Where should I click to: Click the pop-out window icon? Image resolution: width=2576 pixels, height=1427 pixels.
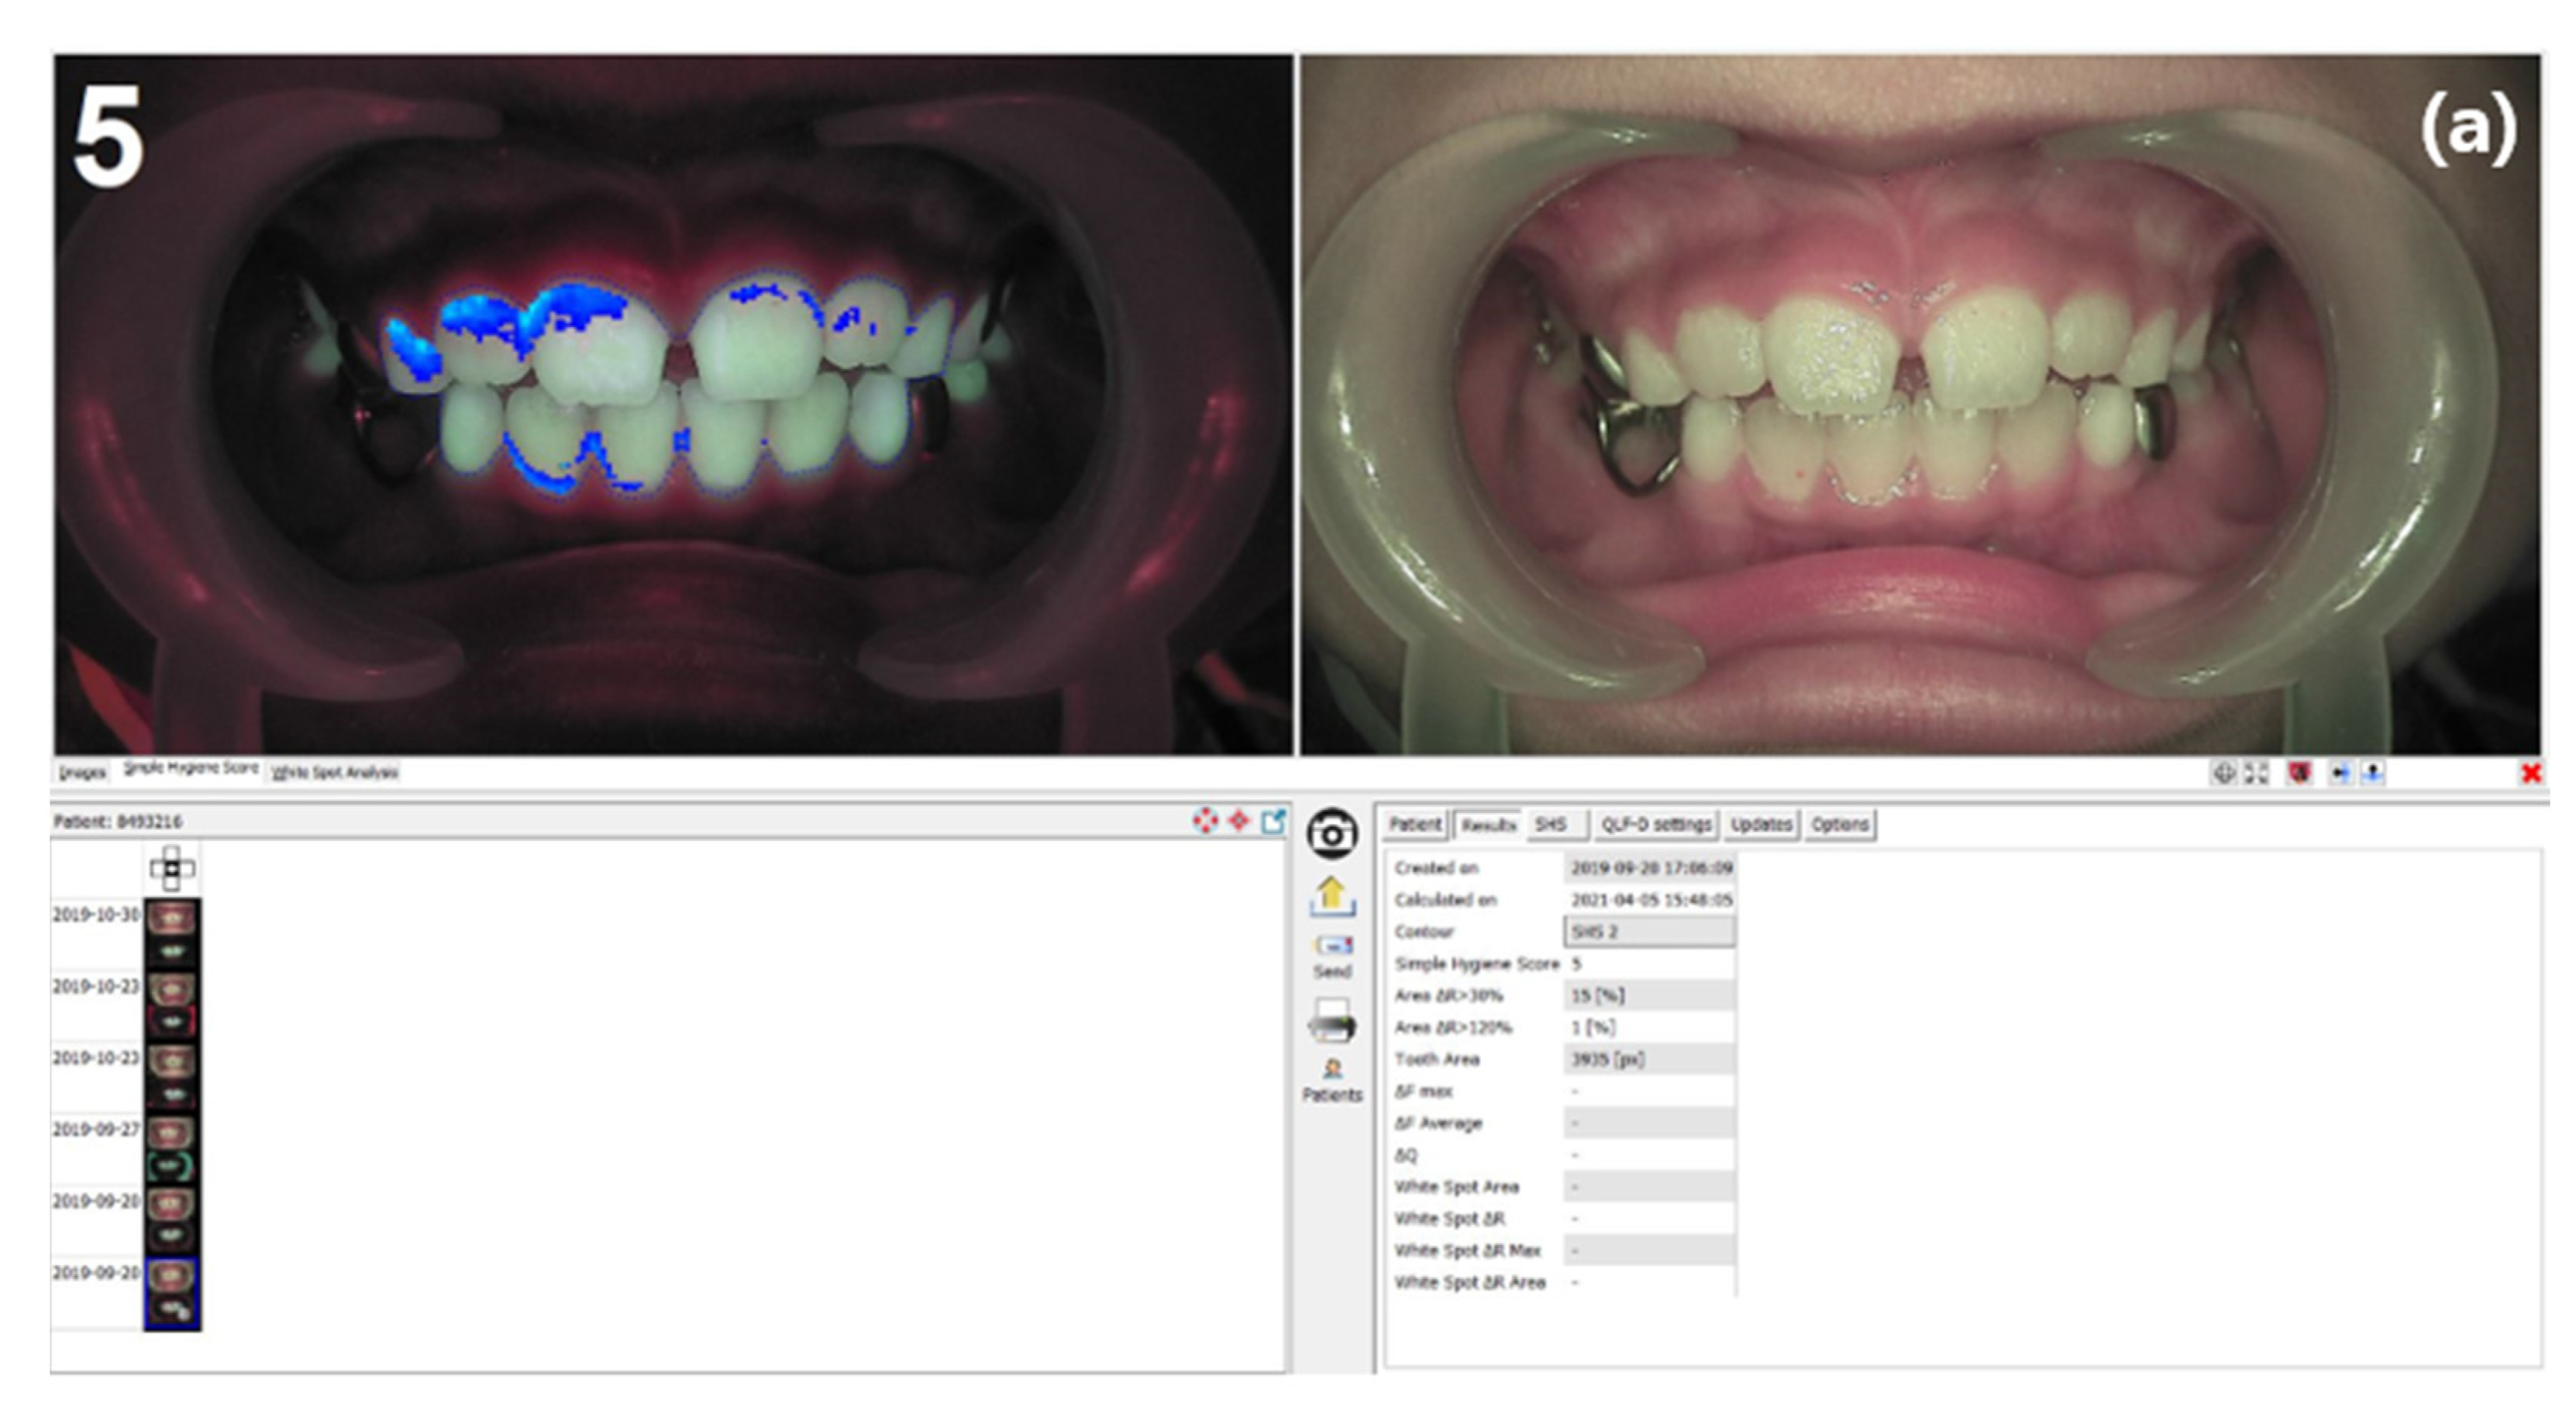[1273, 821]
